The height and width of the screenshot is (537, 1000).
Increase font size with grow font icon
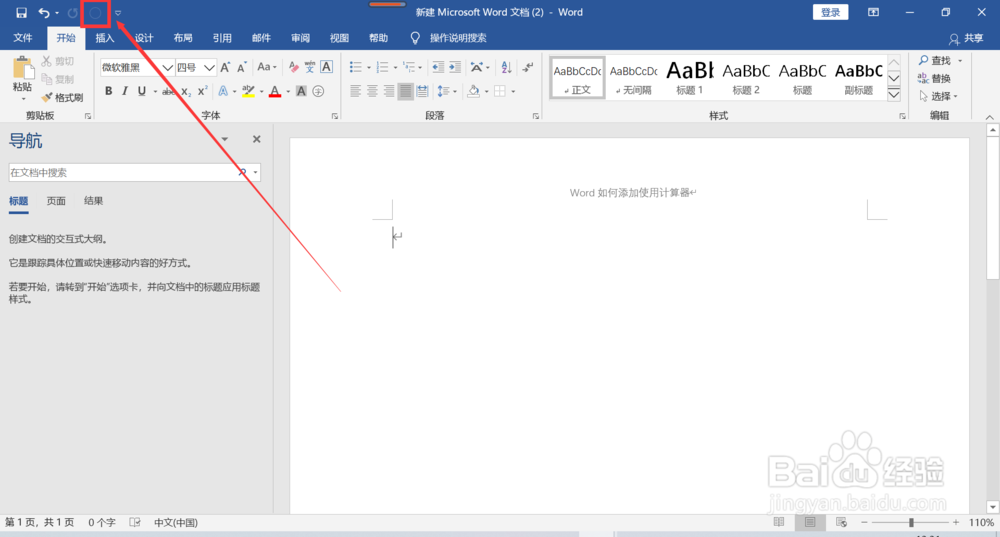click(225, 68)
